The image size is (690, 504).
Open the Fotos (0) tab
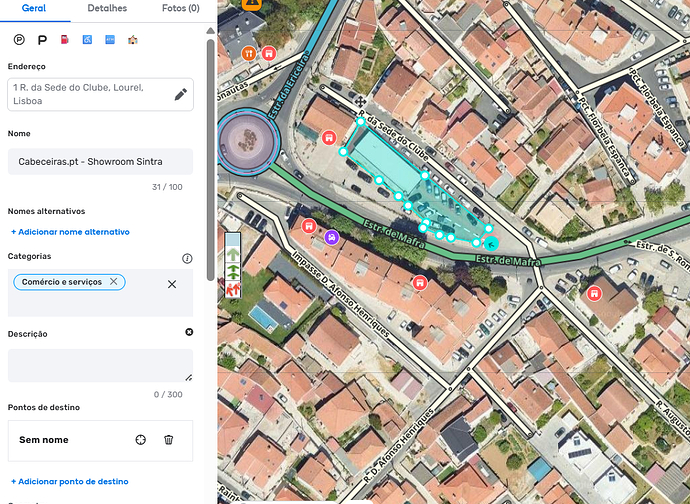tap(180, 8)
